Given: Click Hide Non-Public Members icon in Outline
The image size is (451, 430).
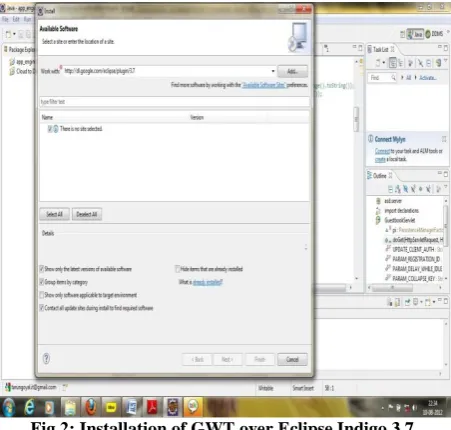Looking at the screenshot, I should pyautogui.click(x=421, y=189).
